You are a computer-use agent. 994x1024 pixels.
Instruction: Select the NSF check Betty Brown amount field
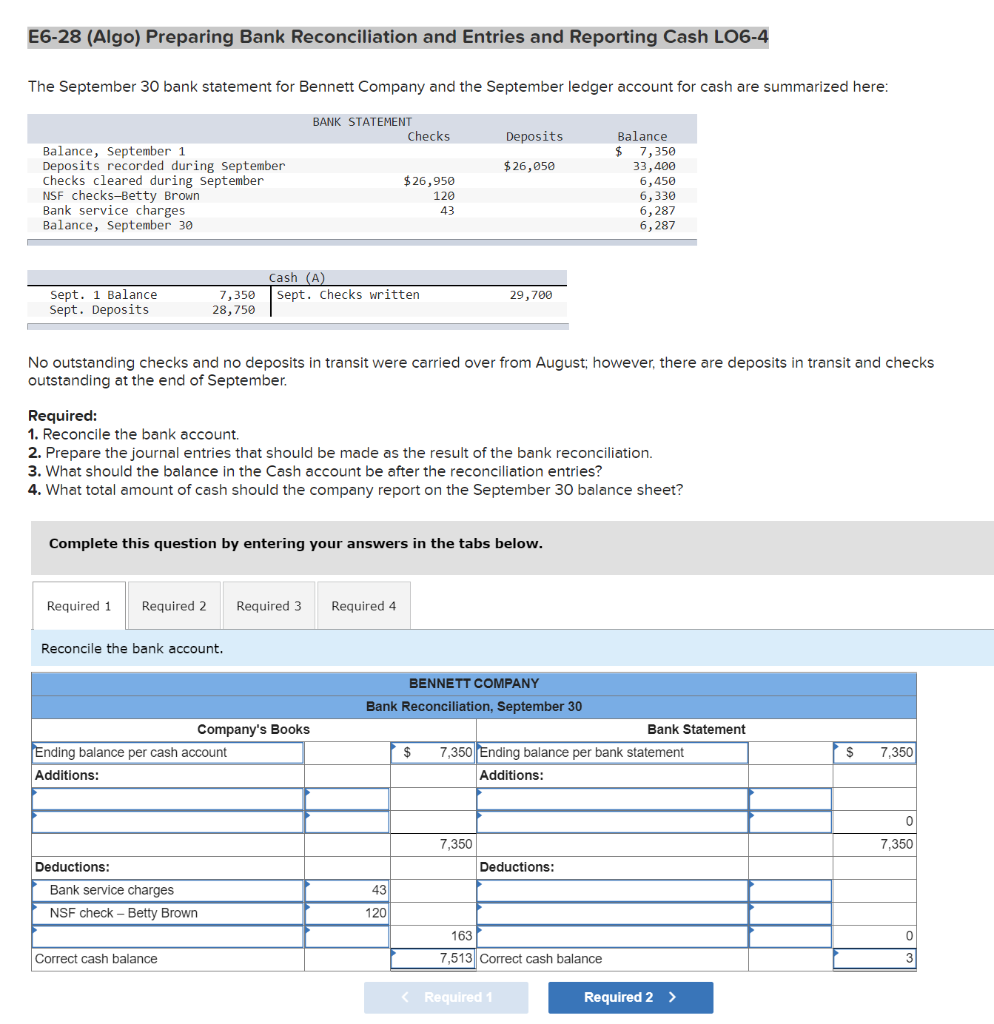tap(346, 913)
